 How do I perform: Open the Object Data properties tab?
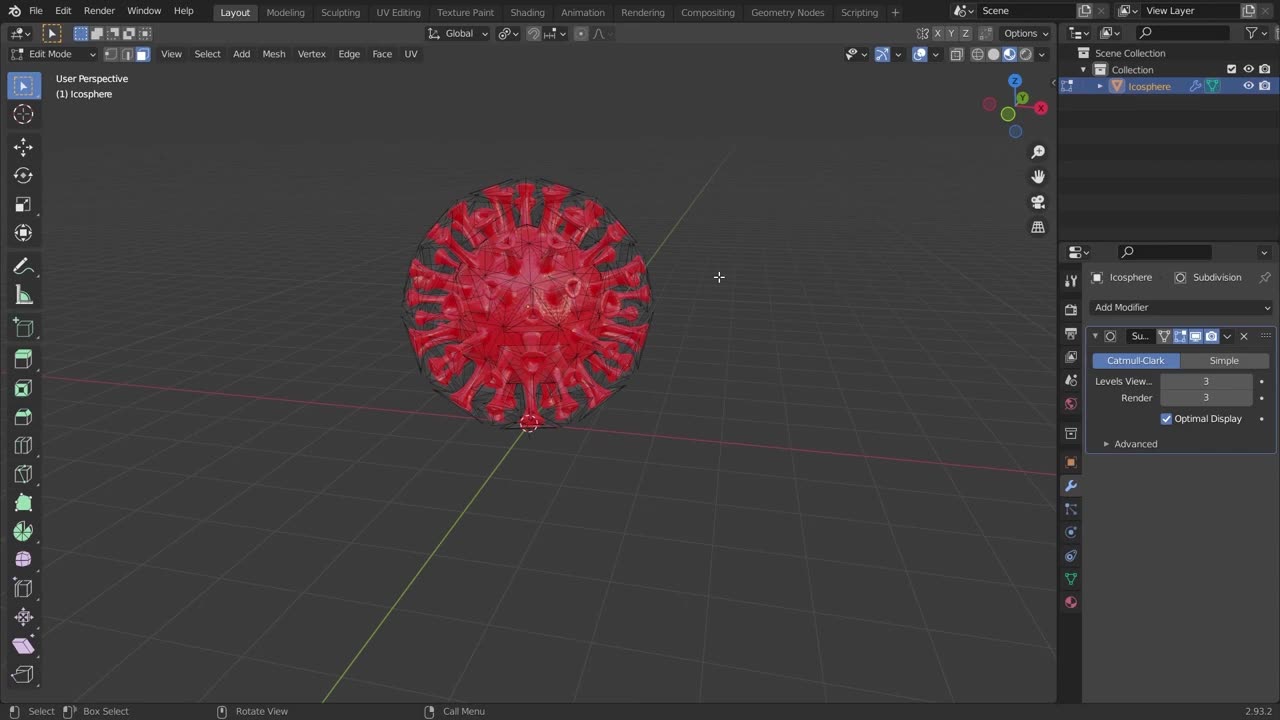click(x=1071, y=579)
